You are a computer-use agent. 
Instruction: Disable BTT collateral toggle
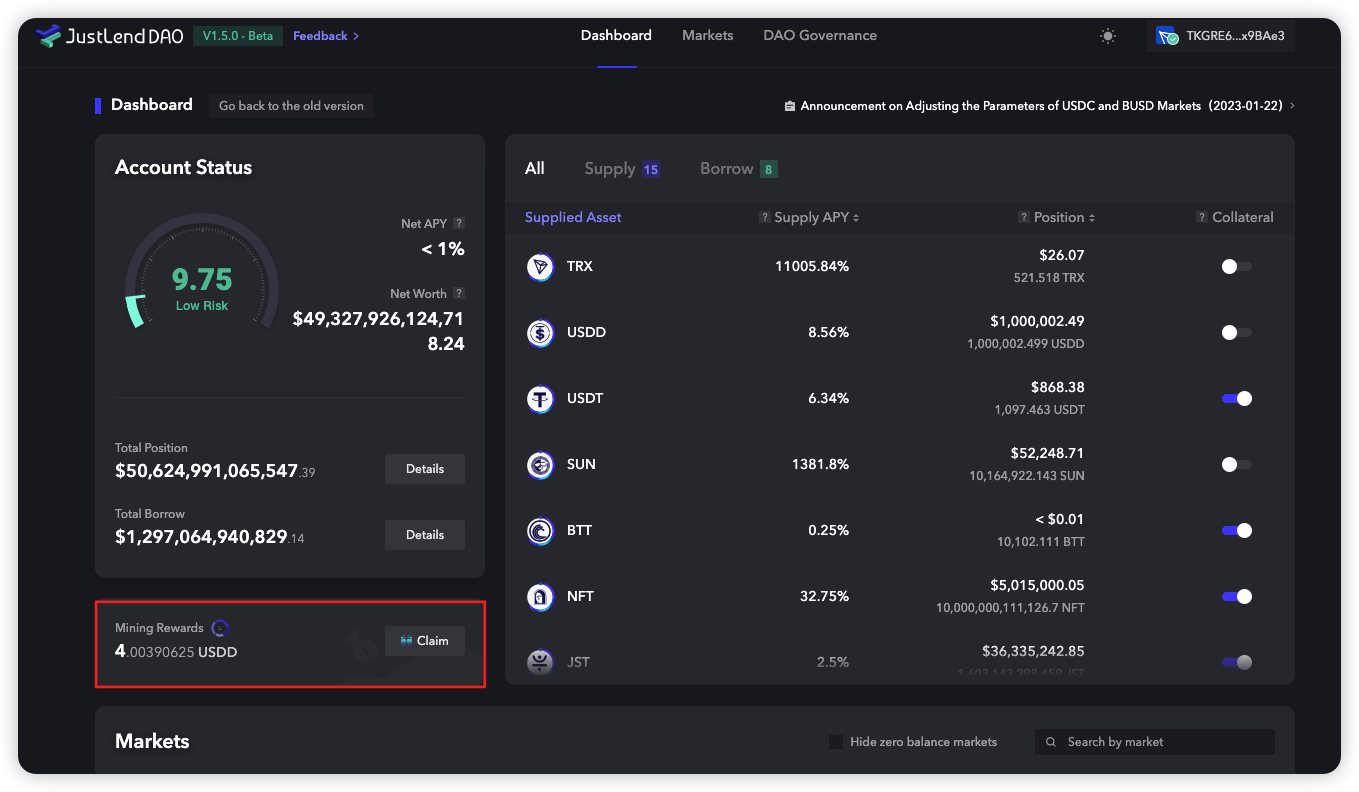pos(1237,531)
